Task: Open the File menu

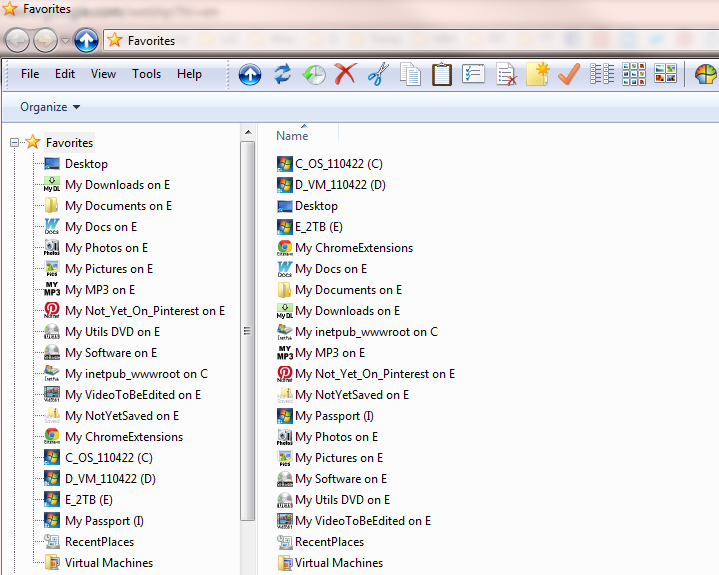Action: click(30, 74)
